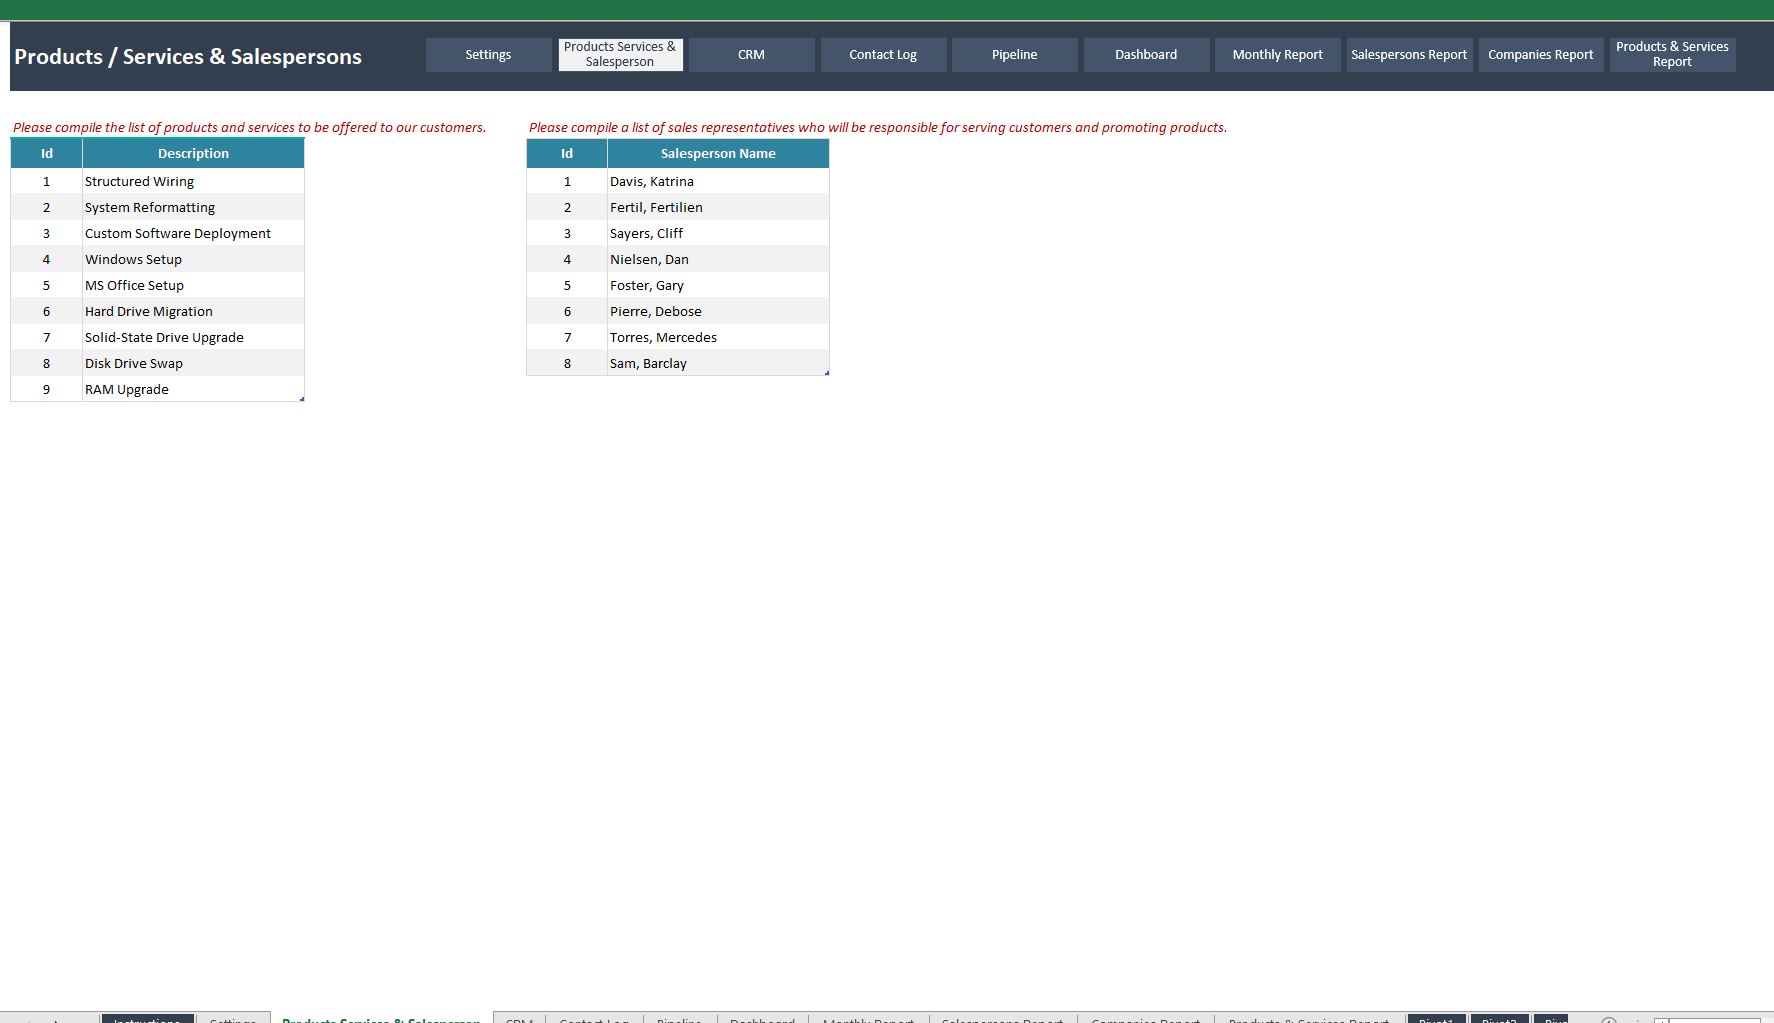
Task: Select the Description column header
Action: click(x=193, y=154)
